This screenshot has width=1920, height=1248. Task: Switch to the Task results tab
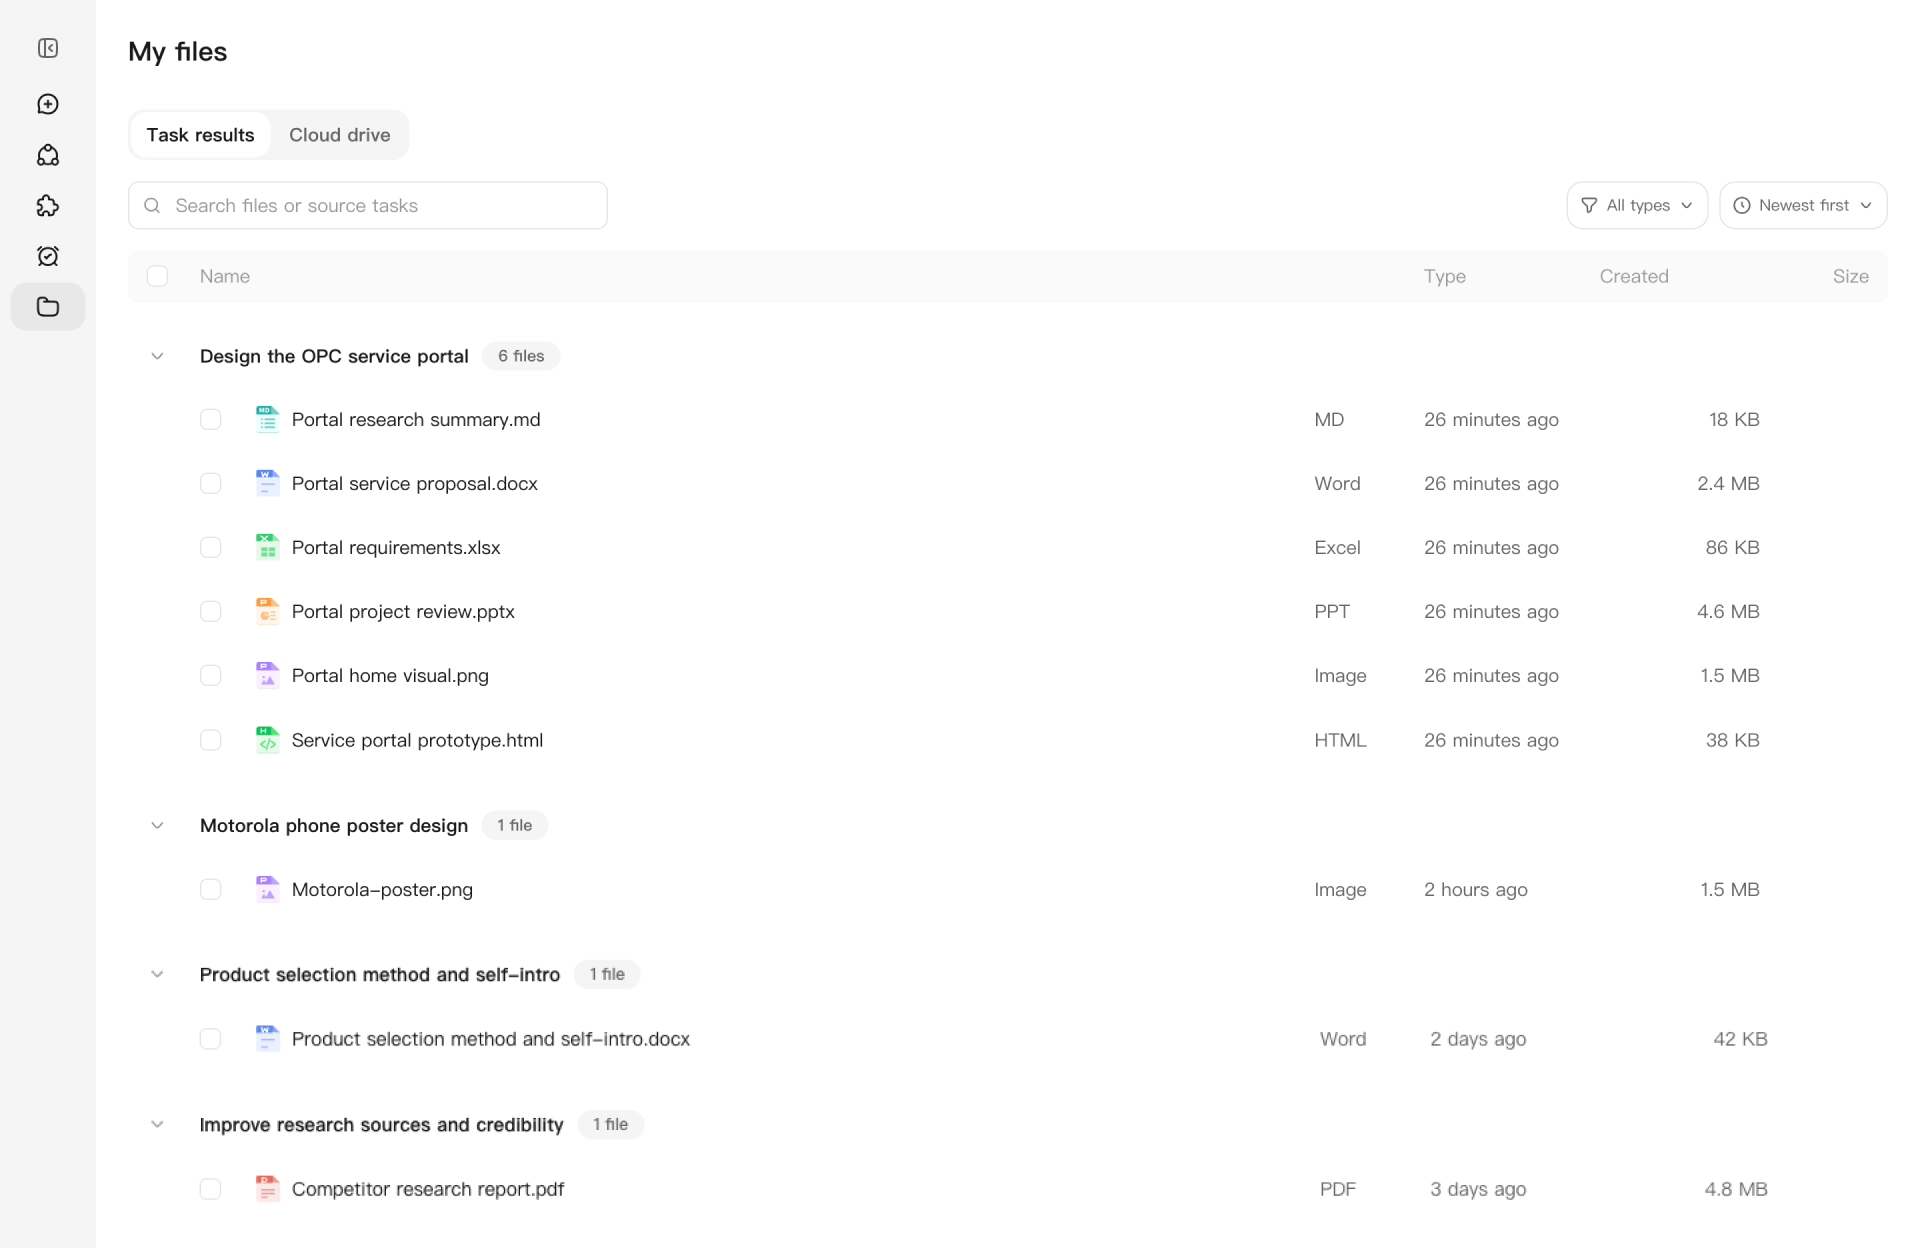pyautogui.click(x=200, y=135)
